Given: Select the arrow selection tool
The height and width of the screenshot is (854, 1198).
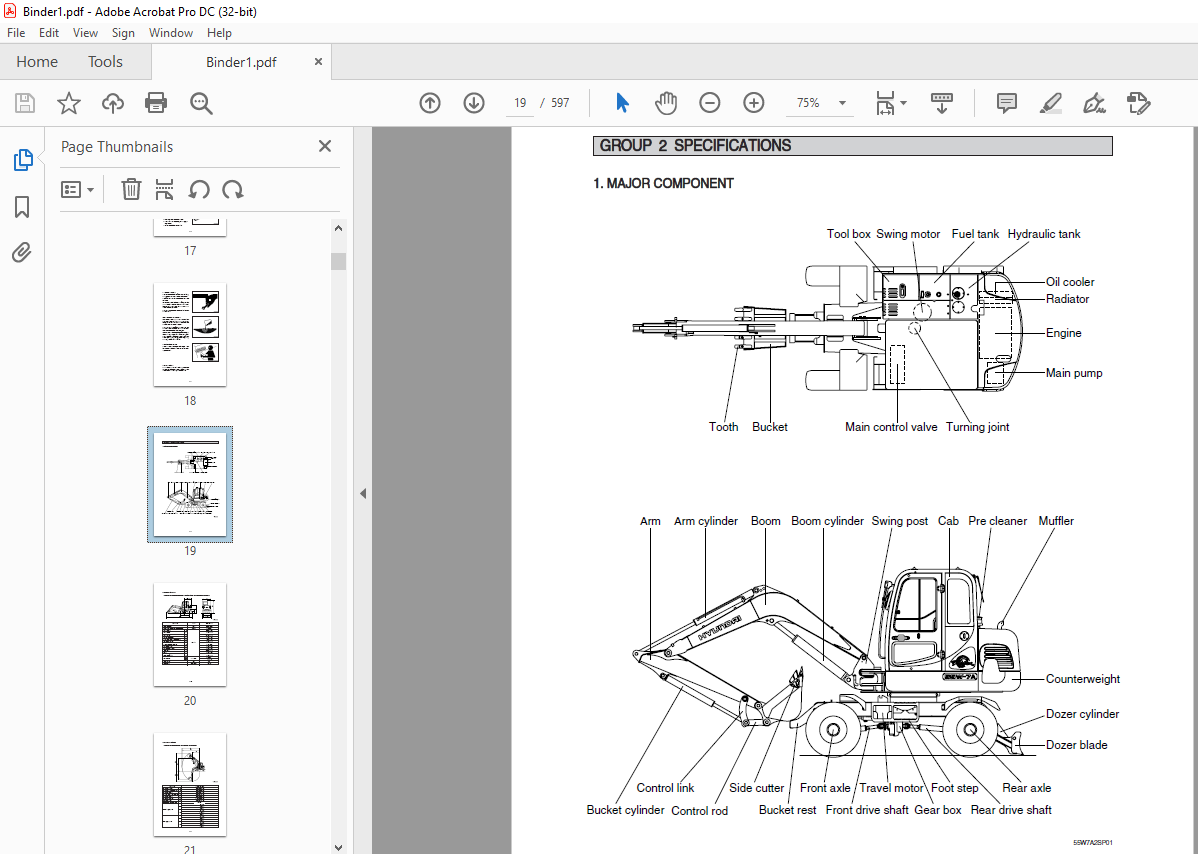Looking at the screenshot, I should coord(623,102).
